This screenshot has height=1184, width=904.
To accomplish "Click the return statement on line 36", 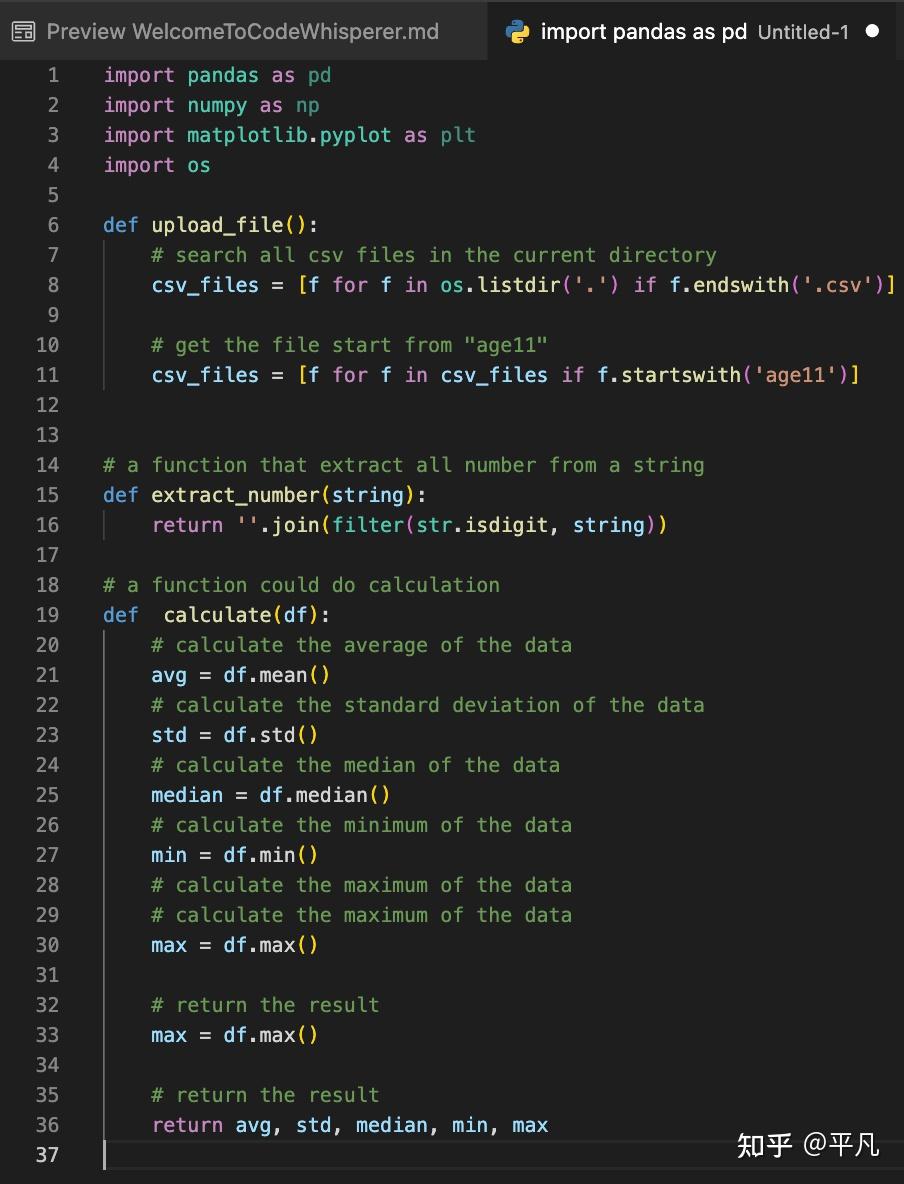I will (x=350, y=1125).
